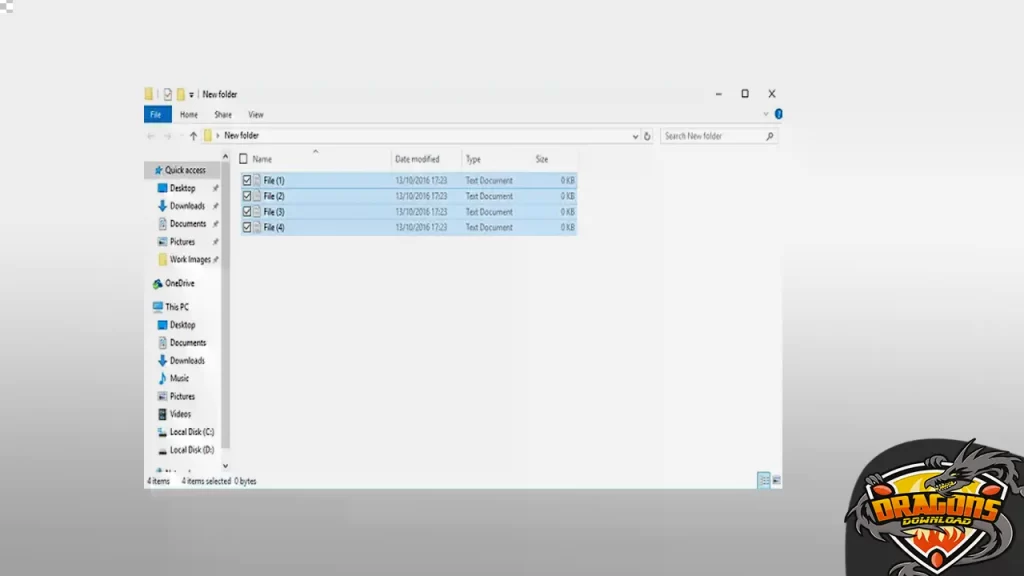Expand the ribbon with the chevron
1024x576 pixels.
pos(765,115)
